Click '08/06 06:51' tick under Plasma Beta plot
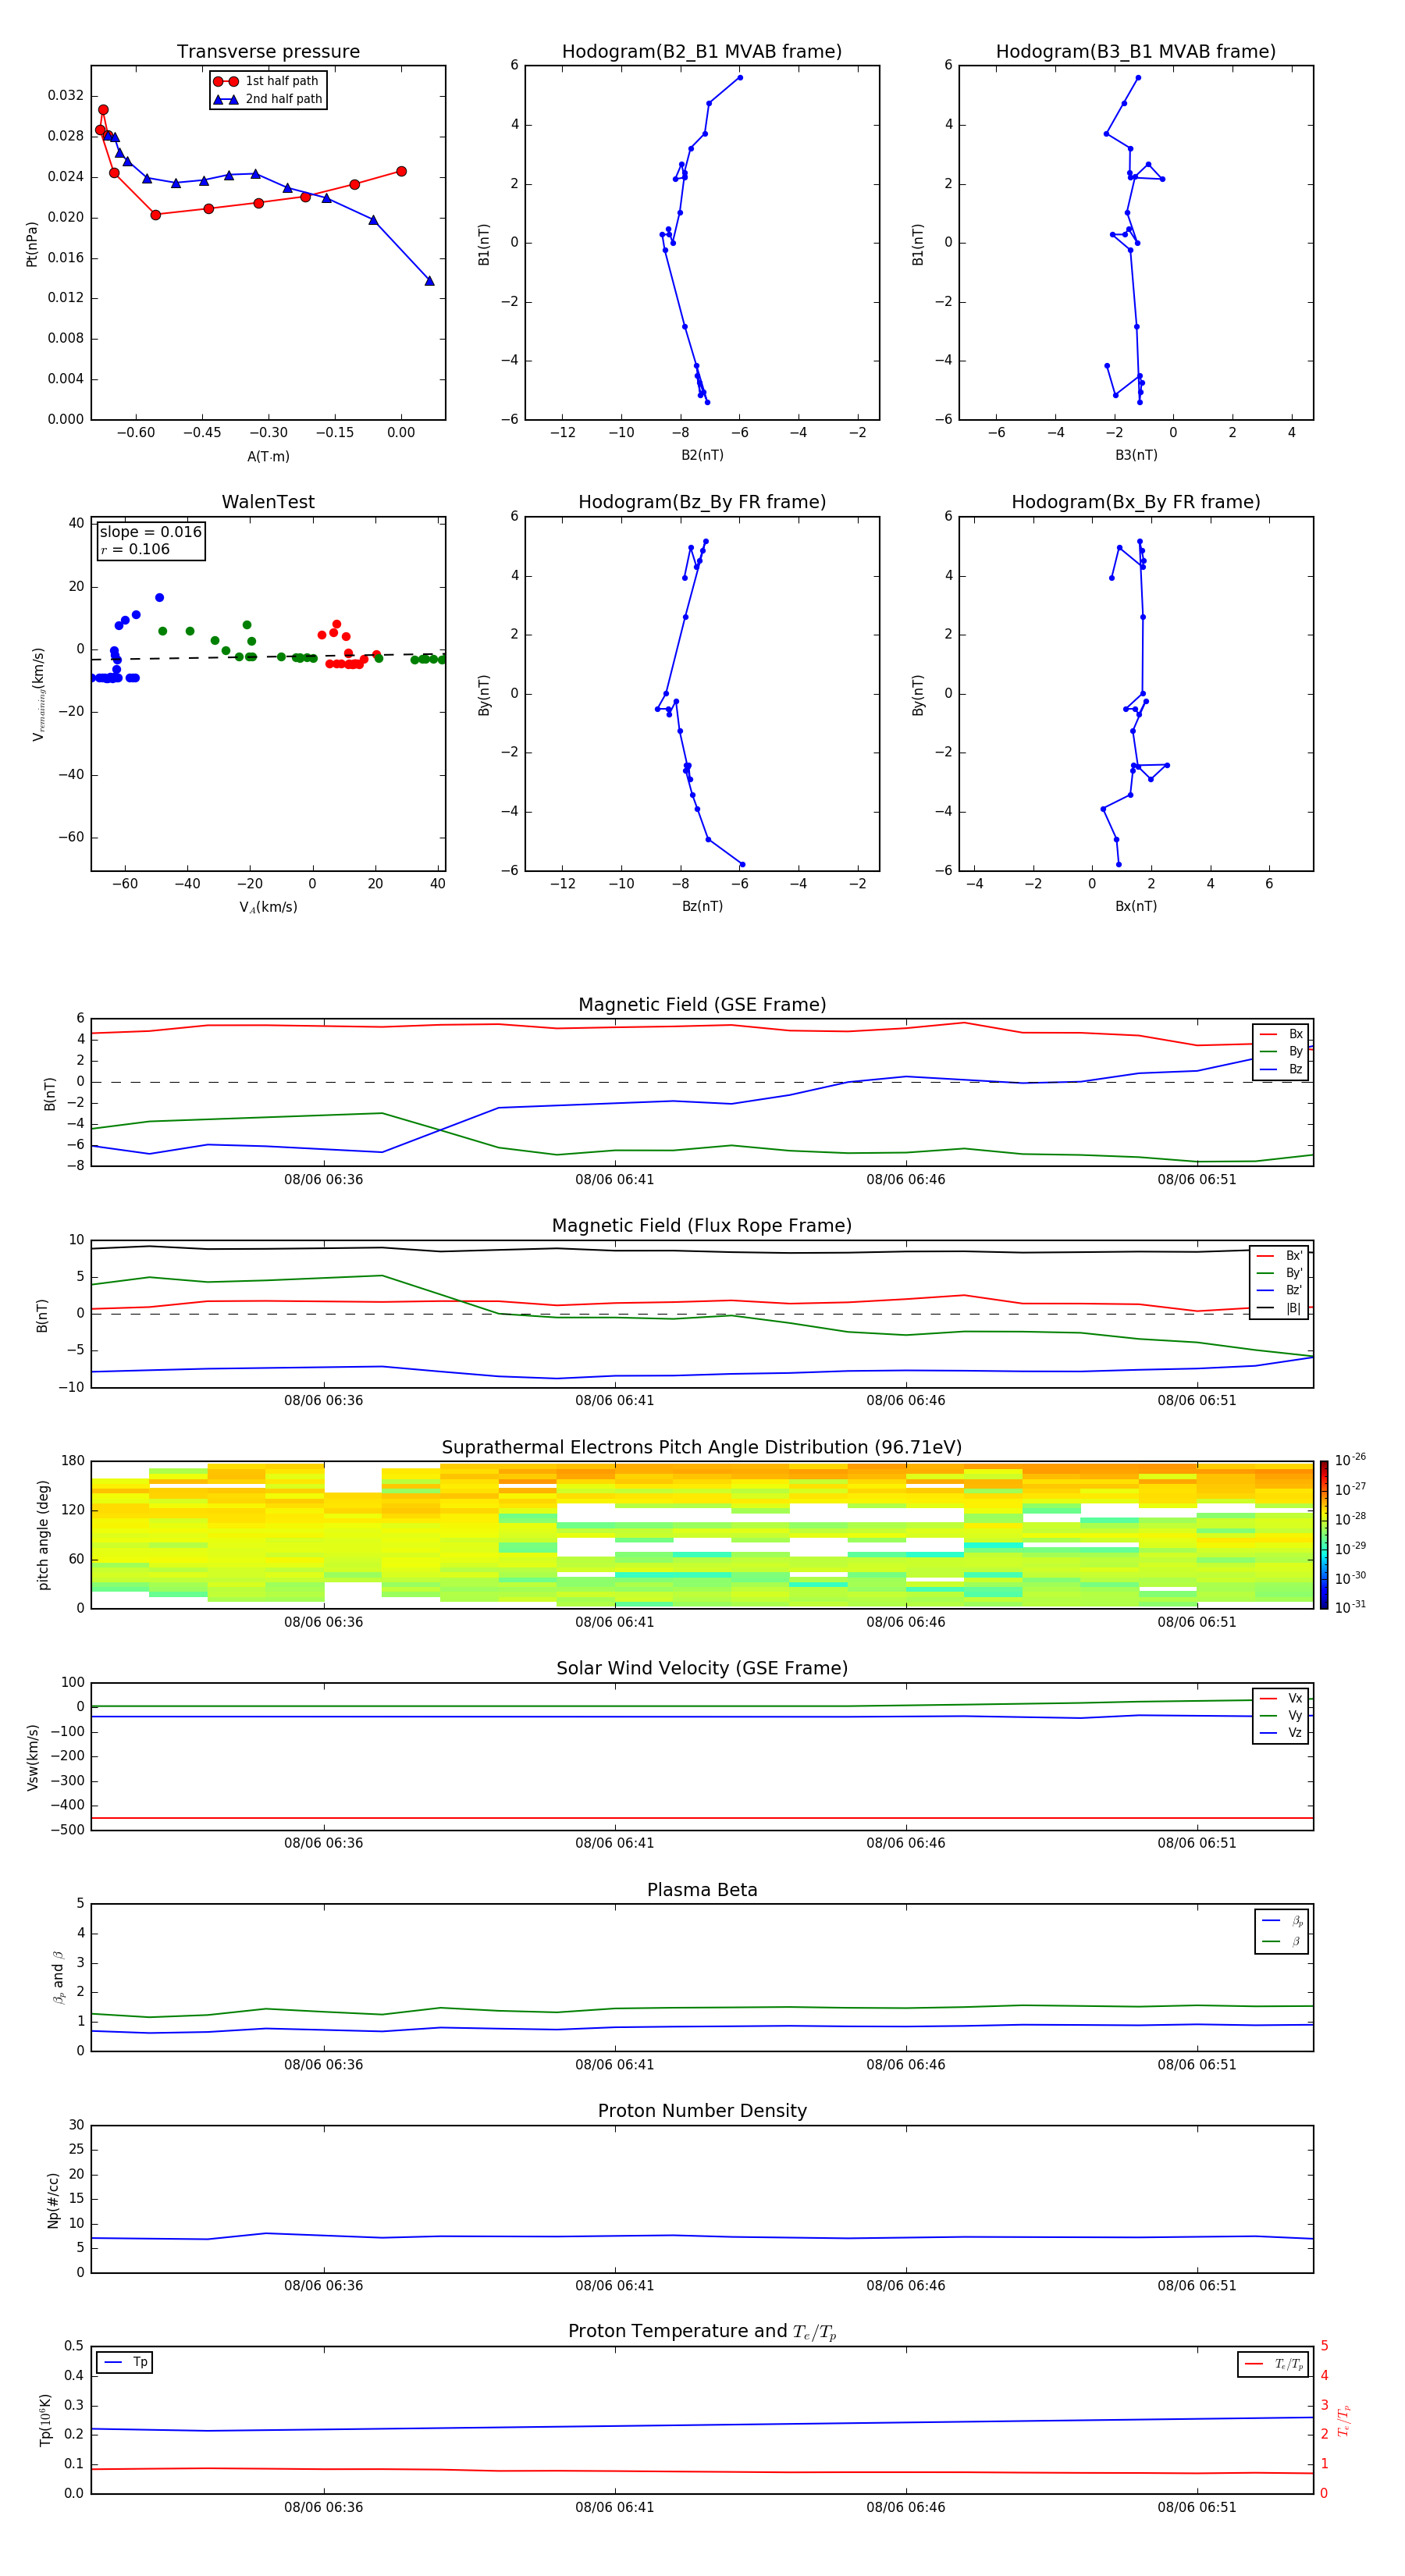 (1196, 2064)
